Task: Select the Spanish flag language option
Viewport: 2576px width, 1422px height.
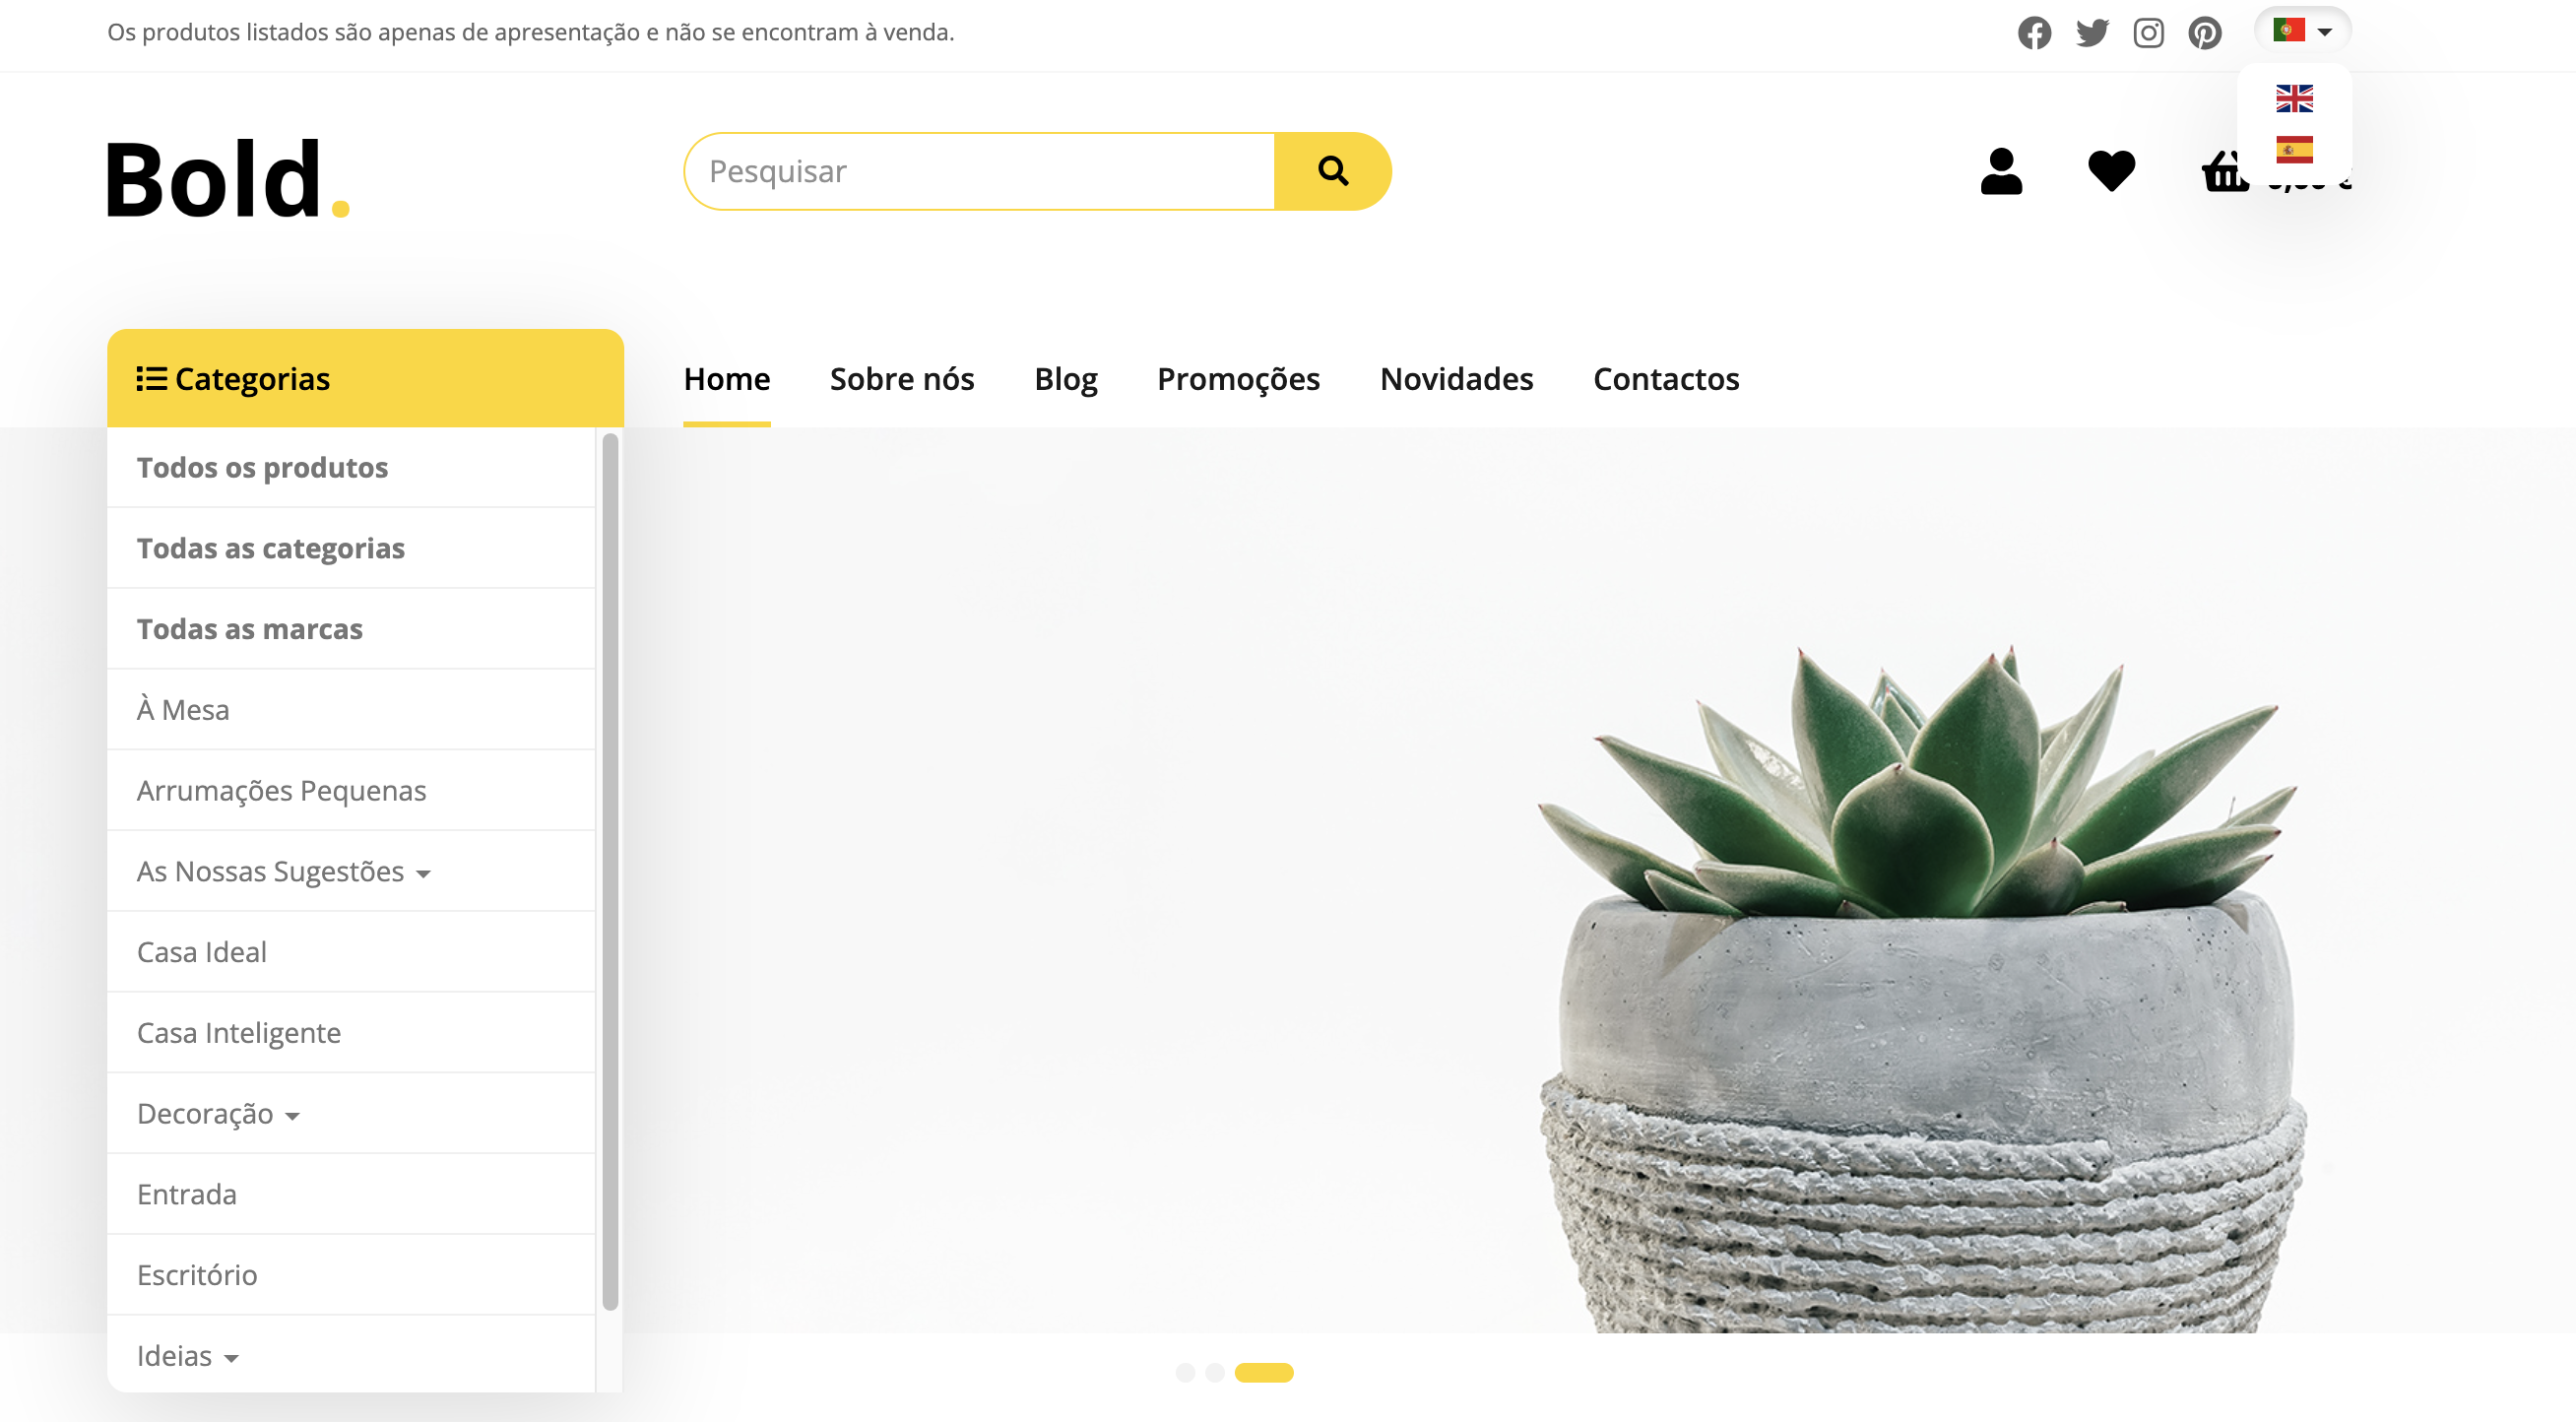Action: pyautogui.click(x=2294, y=150)
